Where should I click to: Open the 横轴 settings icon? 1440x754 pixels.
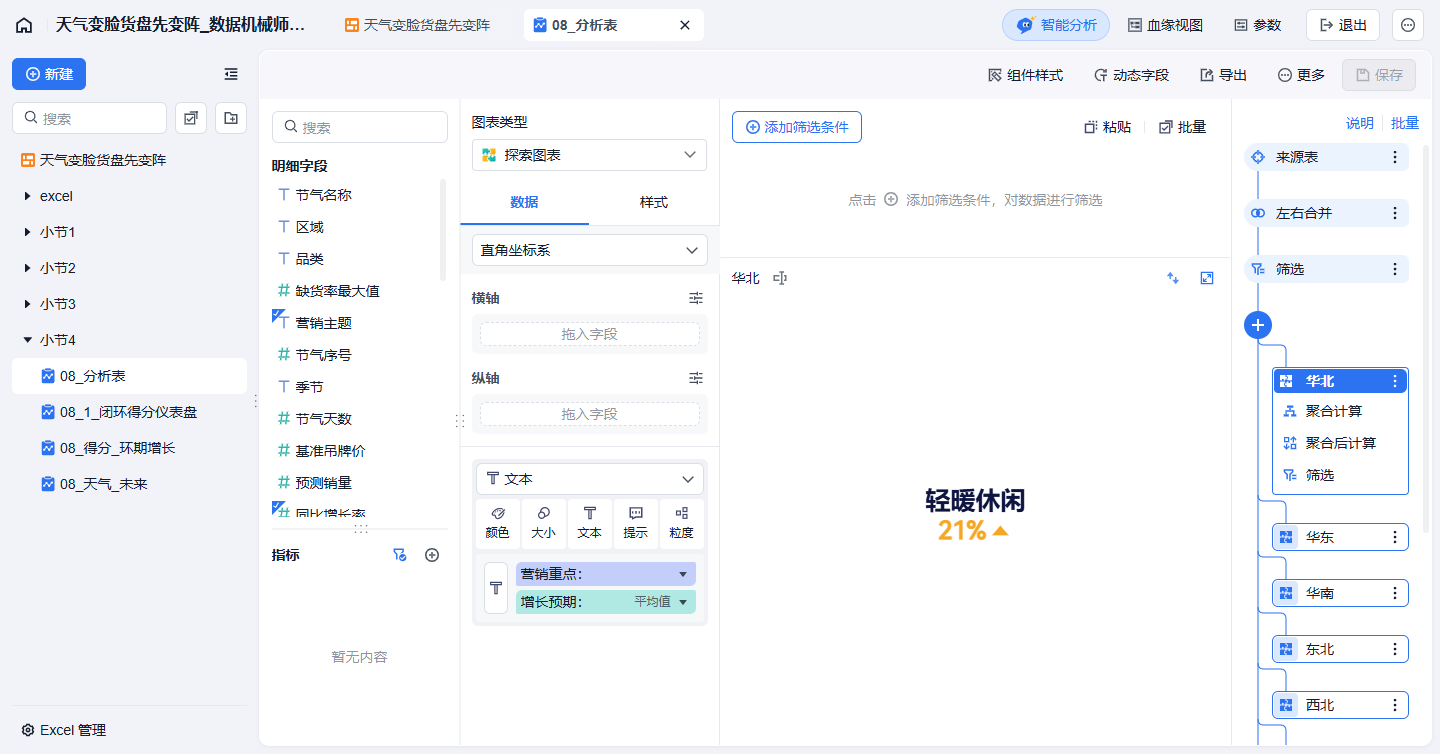pyautogui.click(x=696, y=298)
